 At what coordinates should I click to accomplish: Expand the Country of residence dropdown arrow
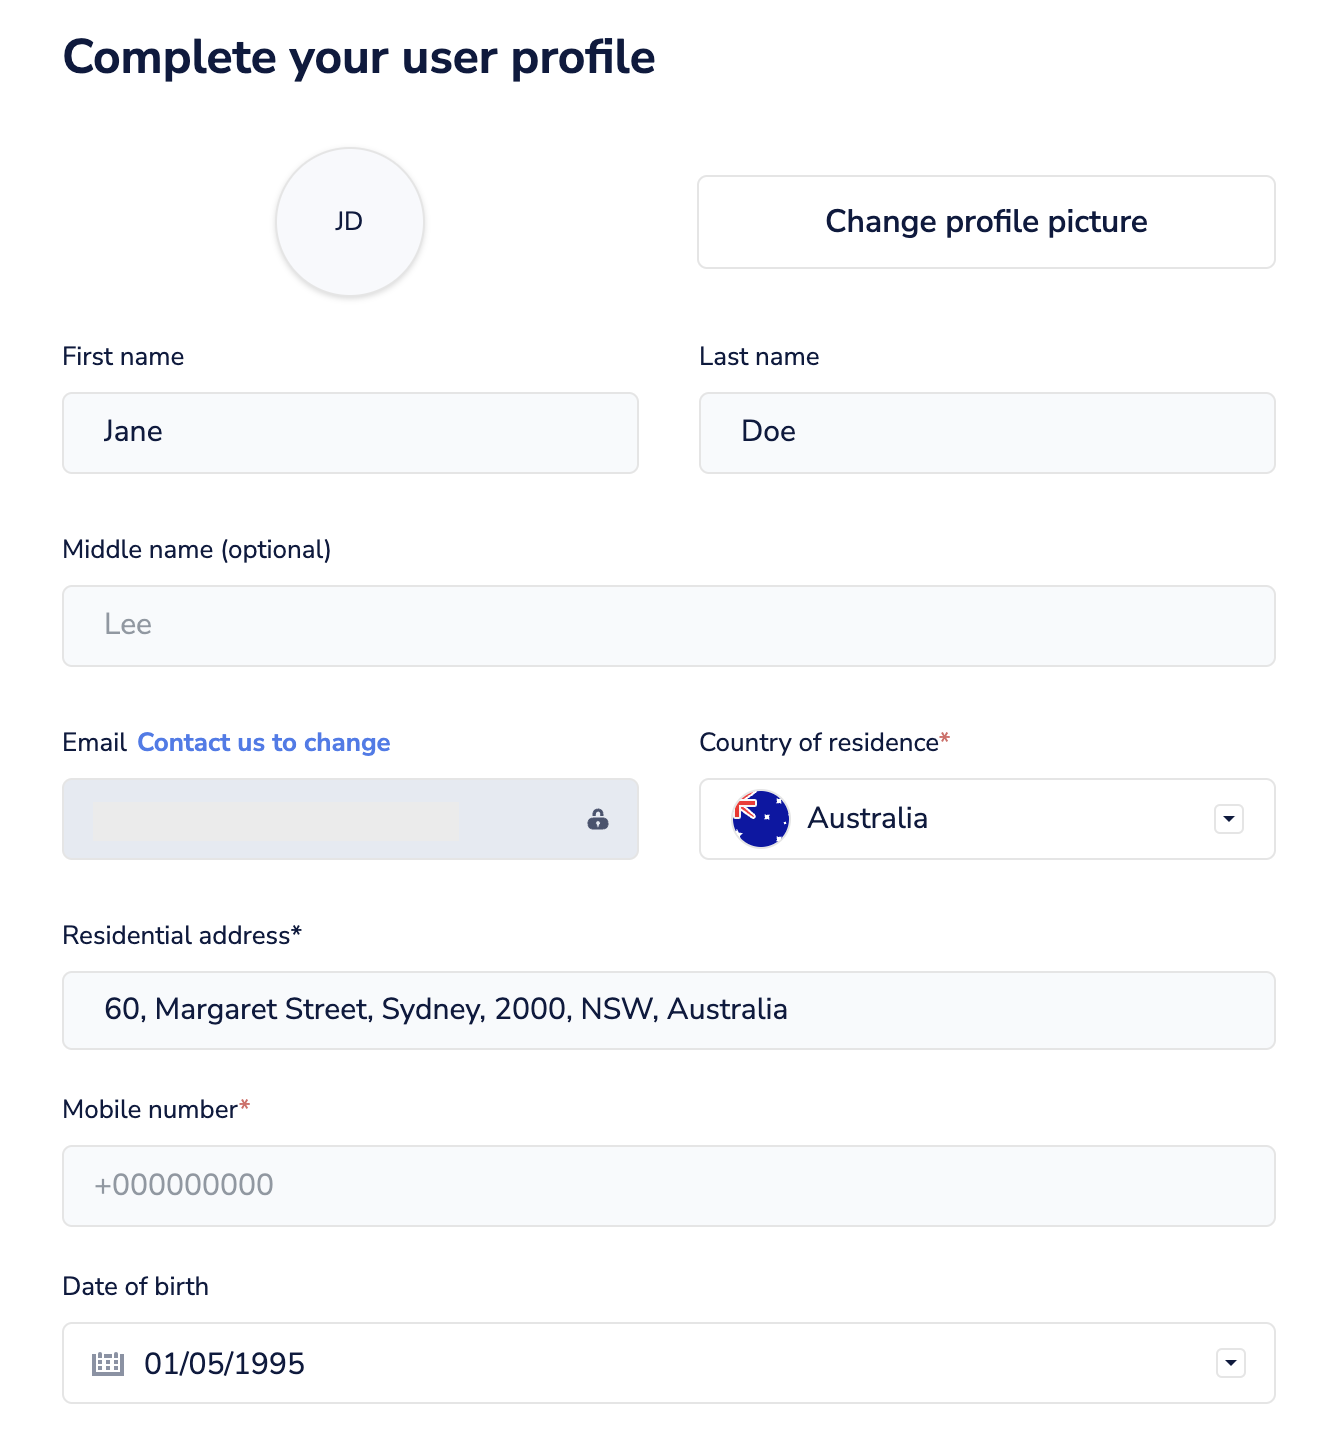point(1228,819)
